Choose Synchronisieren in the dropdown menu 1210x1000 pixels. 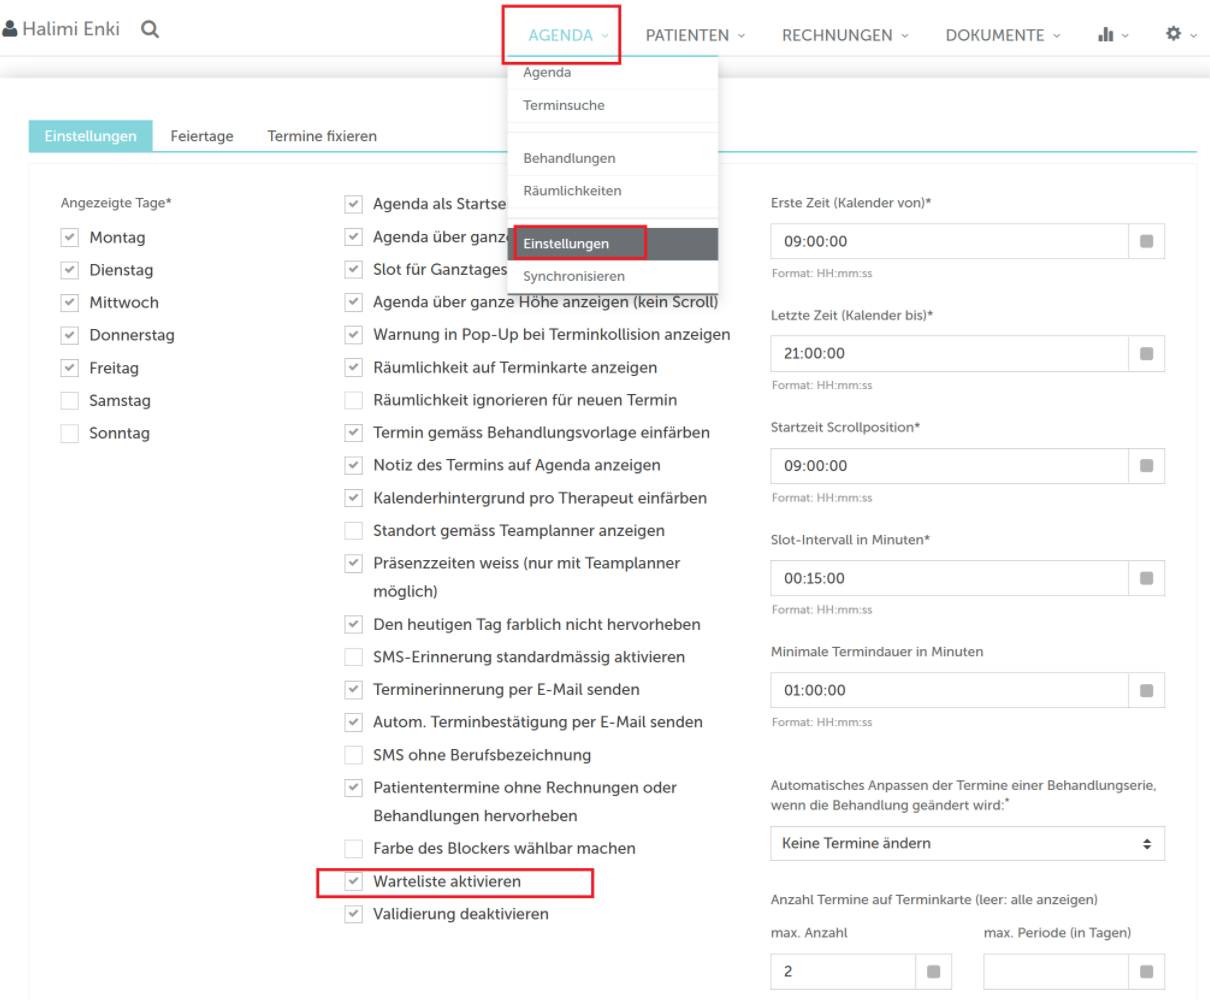(574, 276)
